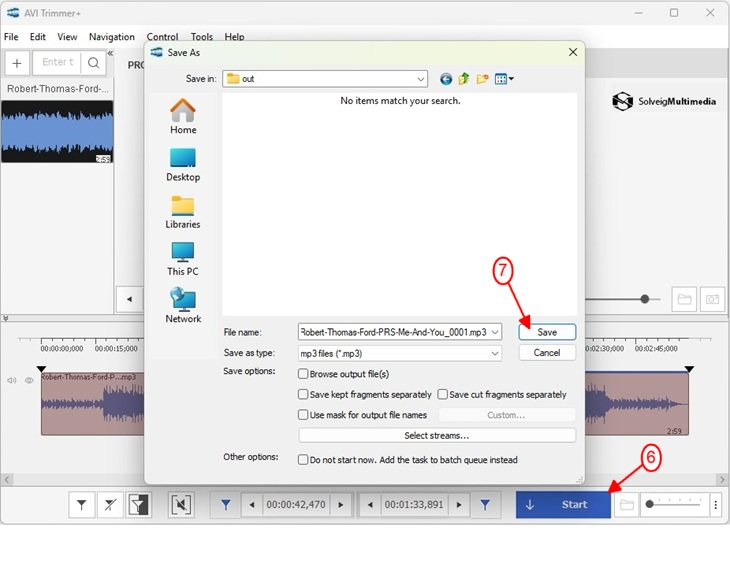Enable Use mask for output file names
730x582 pixels.
point(303,415)
